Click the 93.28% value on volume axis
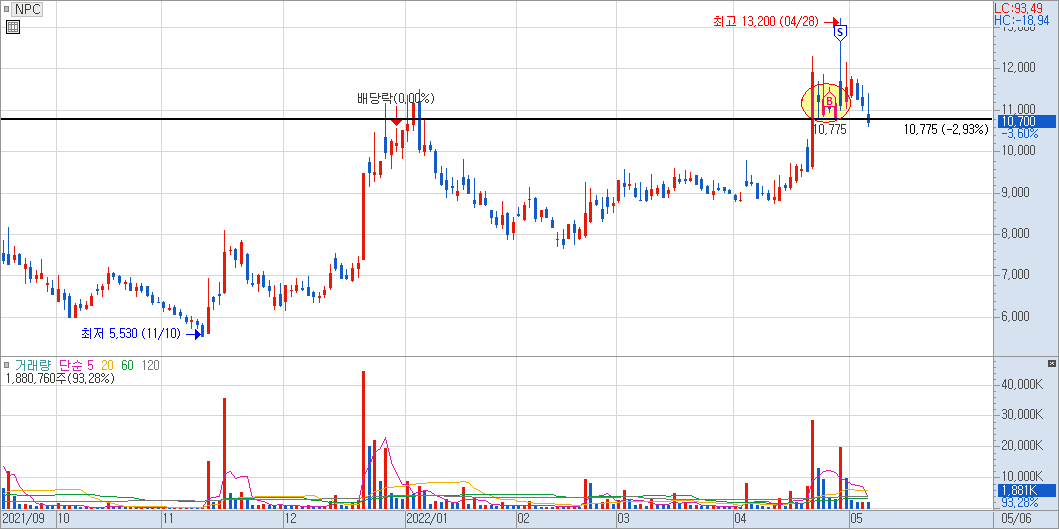The width and height of the screenshot is (1059, 529). pos(1020,503)
